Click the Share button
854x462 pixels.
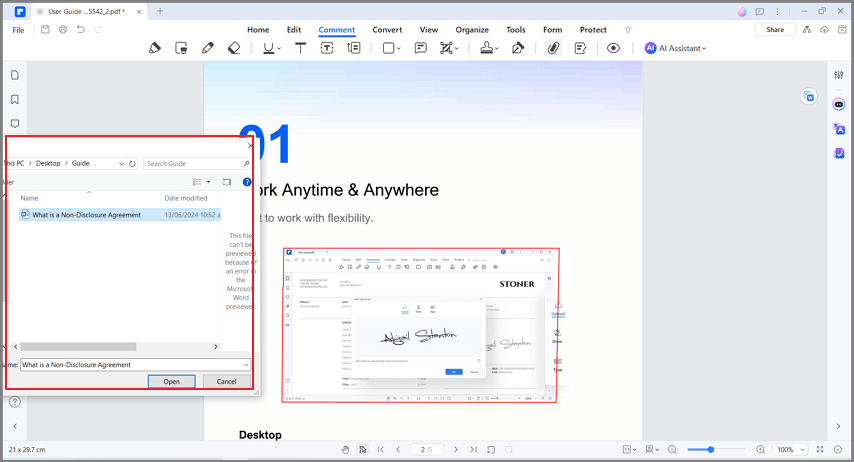pyautogui.click(x=775, y=30)
